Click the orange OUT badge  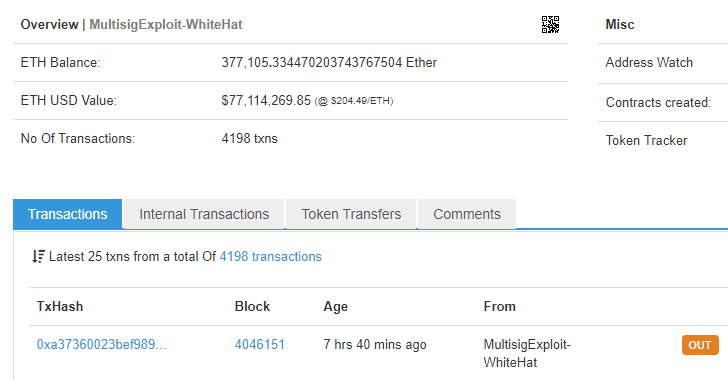coord(700,345)
